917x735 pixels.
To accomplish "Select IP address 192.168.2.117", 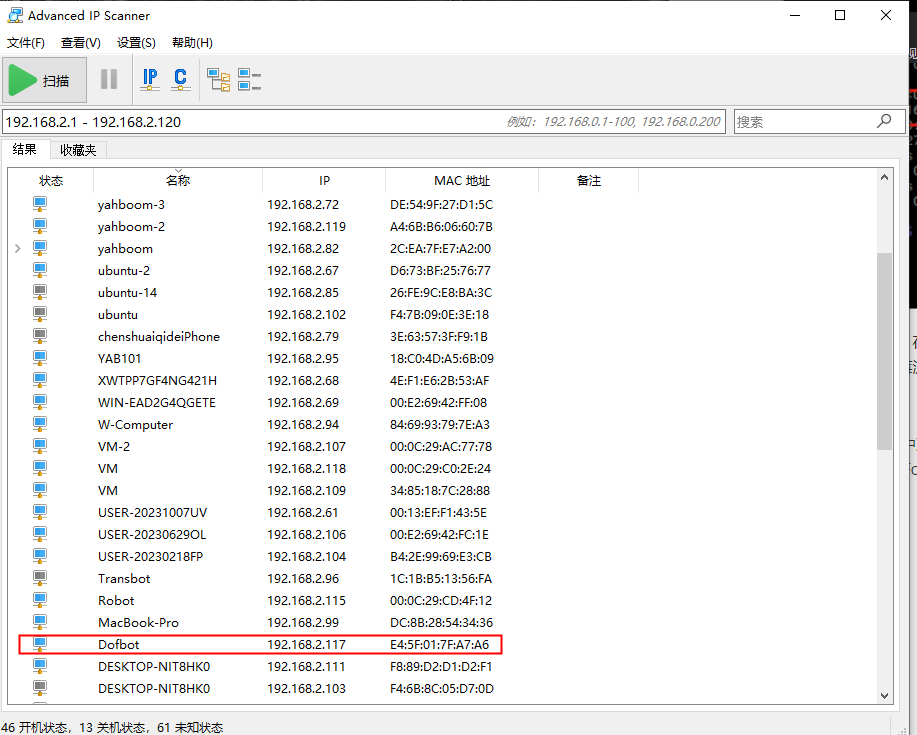I will tap(306, 644).
